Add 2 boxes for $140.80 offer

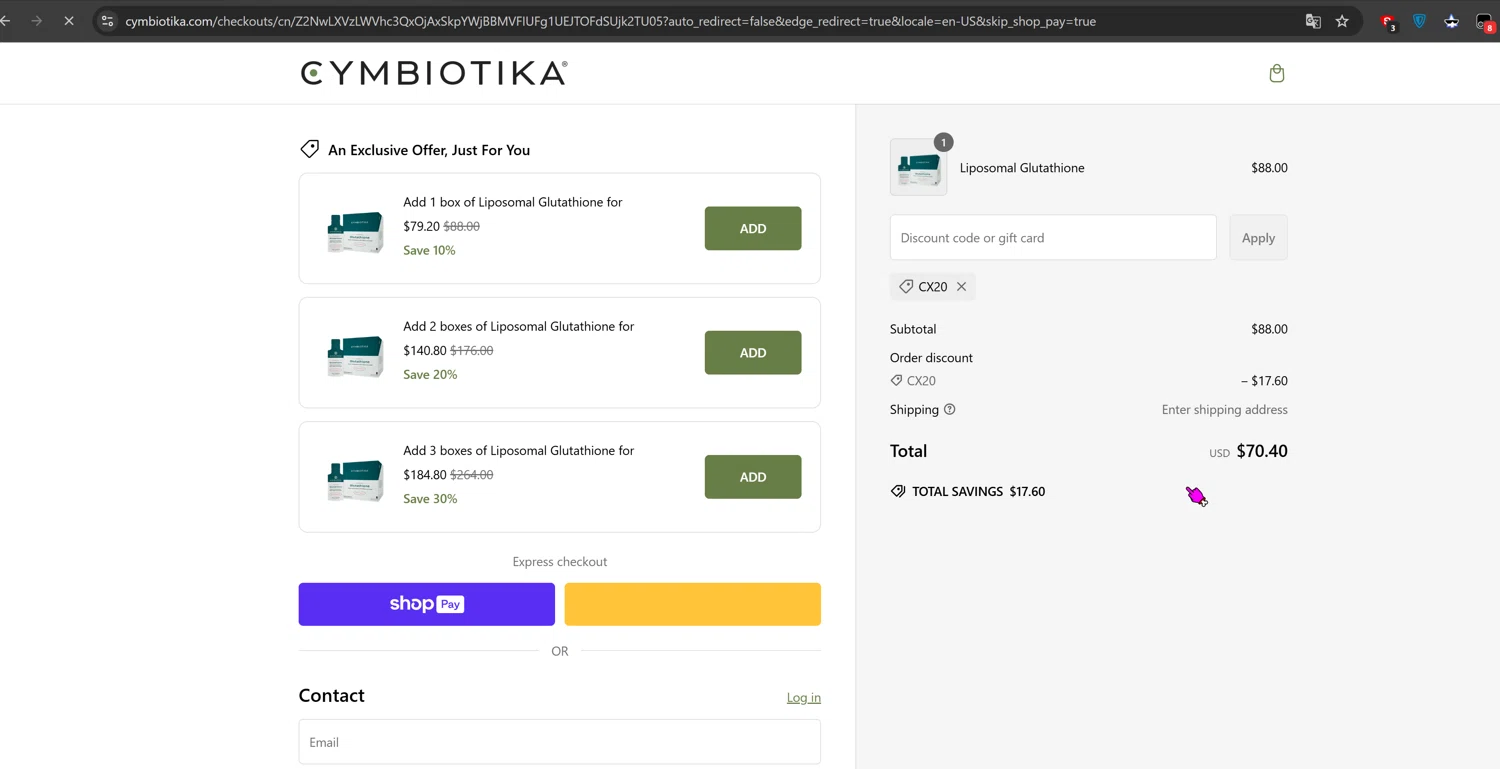click(x=753, y=353)
